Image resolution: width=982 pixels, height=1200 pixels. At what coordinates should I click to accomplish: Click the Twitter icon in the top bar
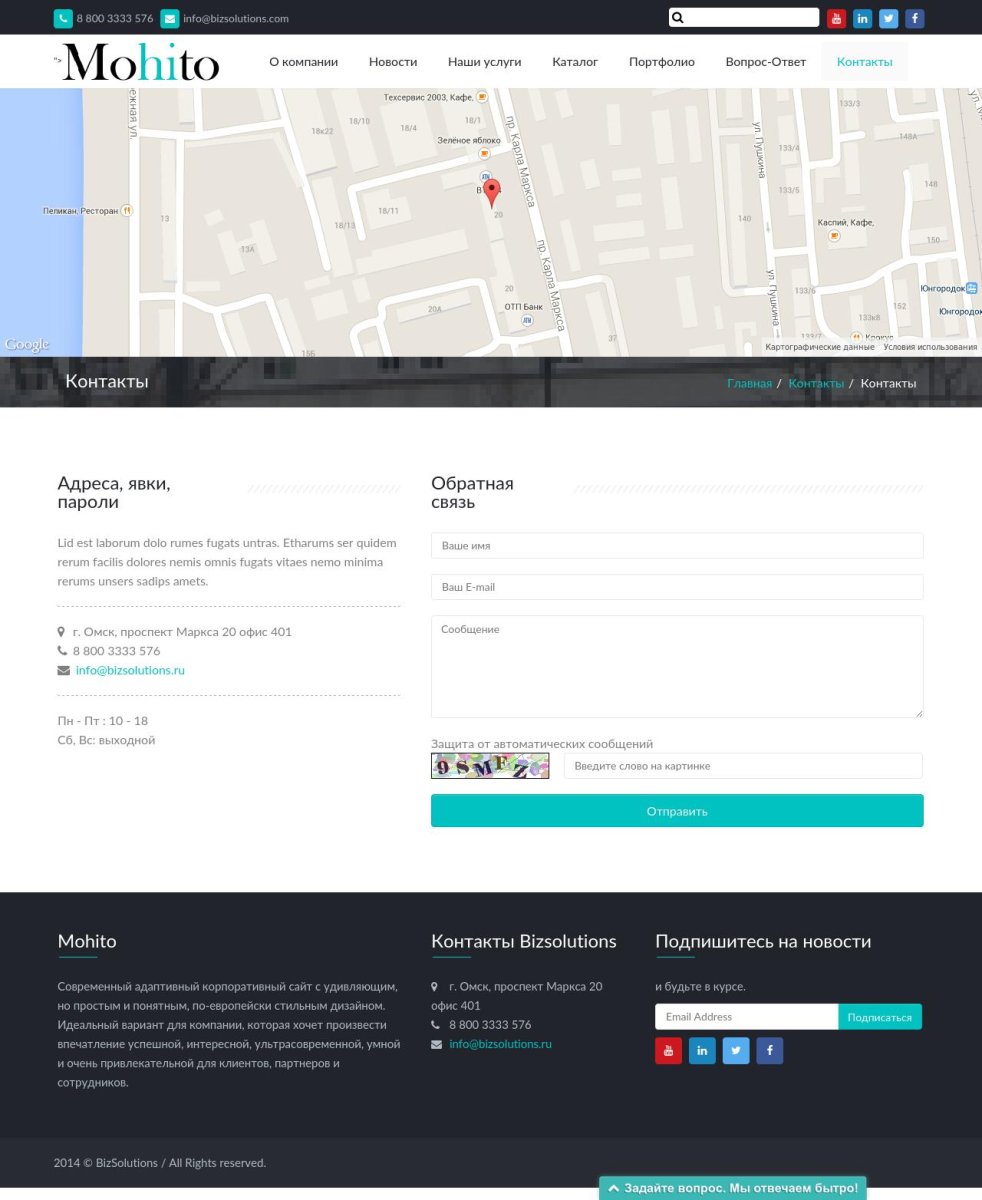coord(888,18)
